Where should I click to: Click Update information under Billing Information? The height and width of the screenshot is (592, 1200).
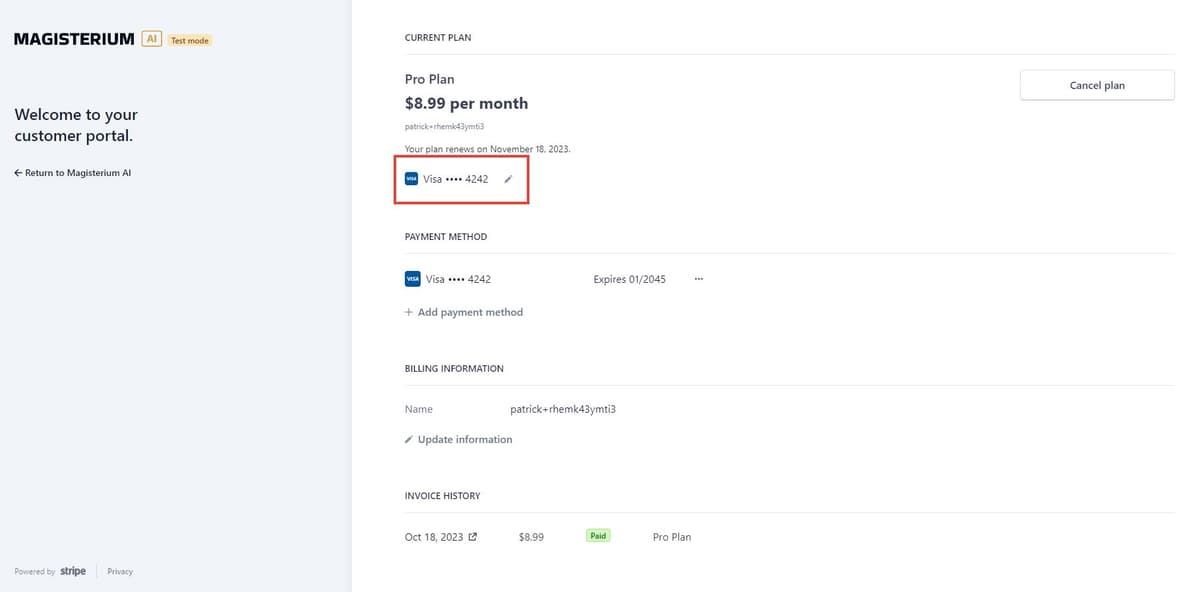pyautogui.click(x=464, y=439)
